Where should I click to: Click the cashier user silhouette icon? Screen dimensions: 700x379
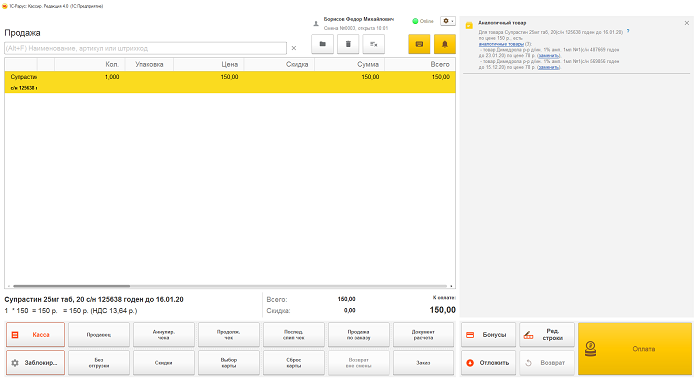pyautogui.click(x=316, y=24)
